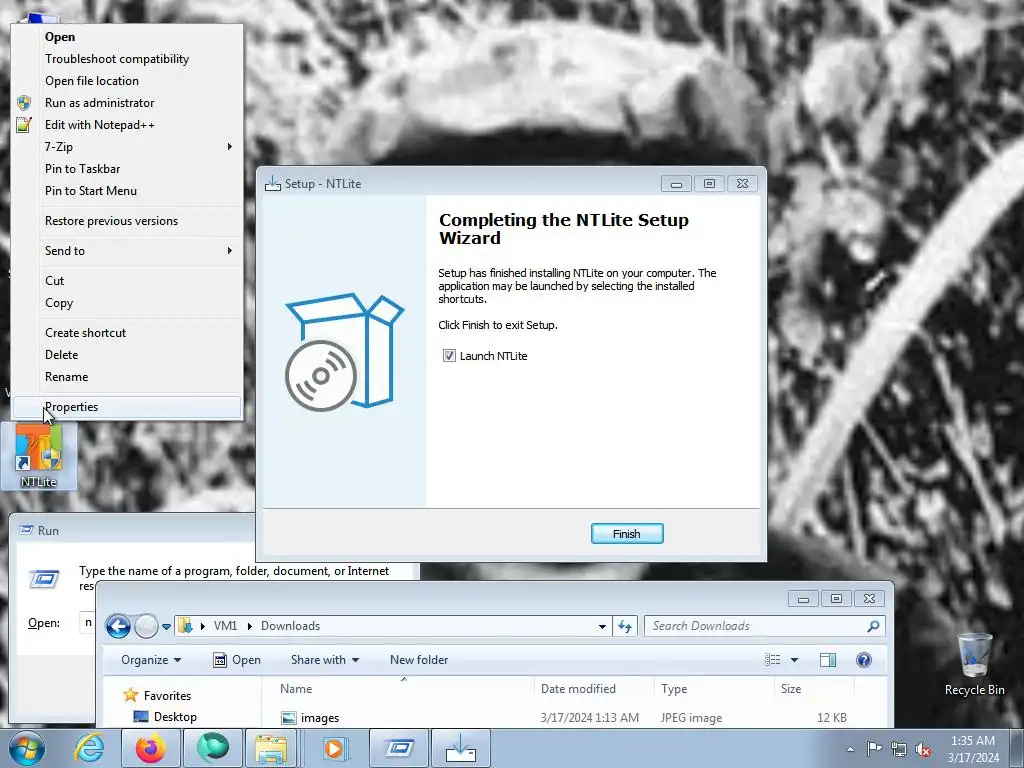Refresh the Downloads folder view
This screenshot has height=768, width=1024.
click(625, 626)
